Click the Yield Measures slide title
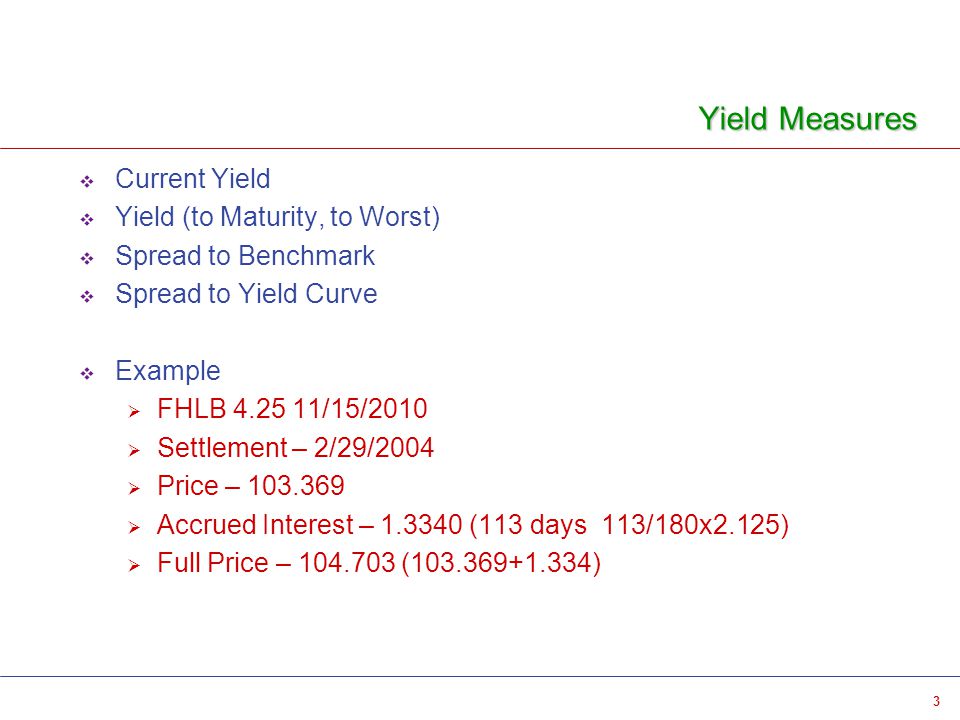960x720 pixels. (x=808, y=119)
